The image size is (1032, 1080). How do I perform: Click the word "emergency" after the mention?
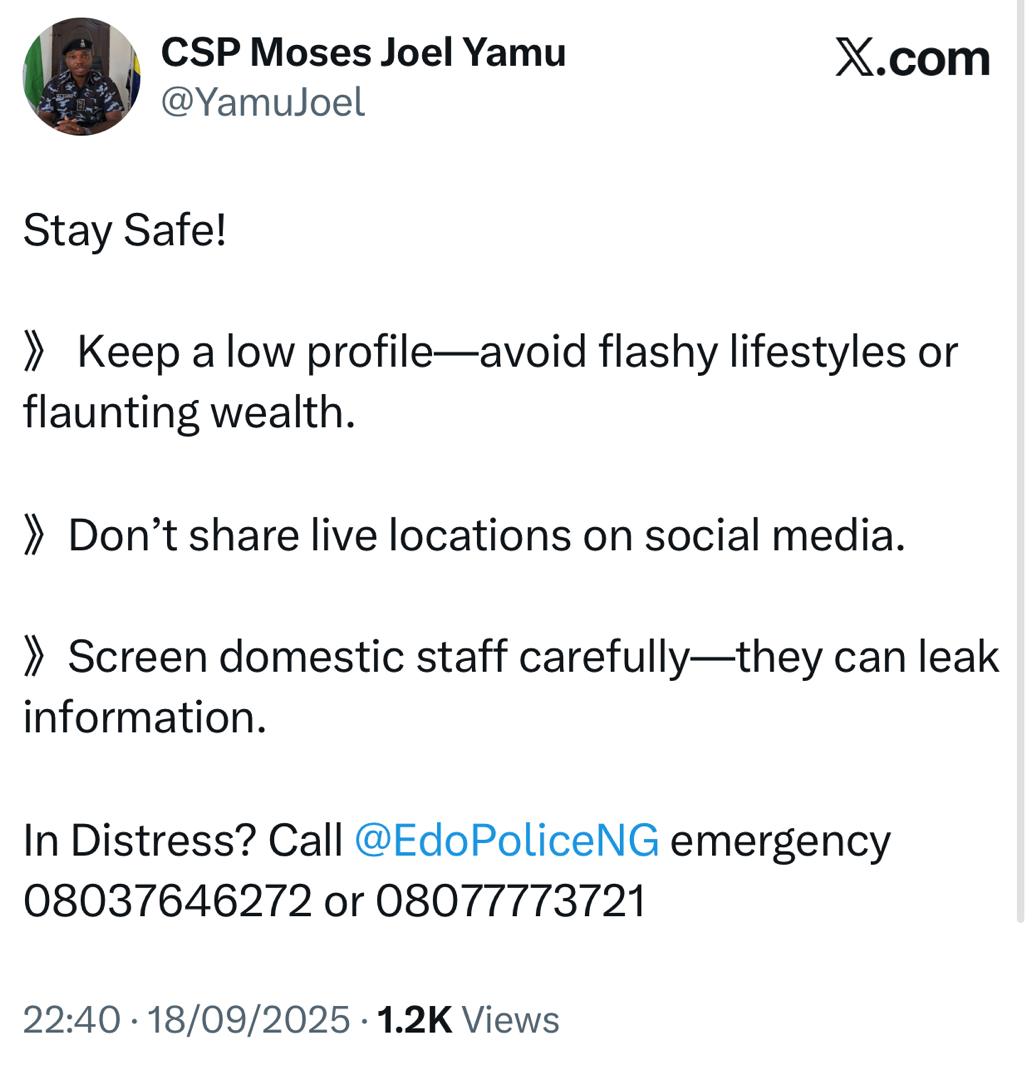pos(780,841)
